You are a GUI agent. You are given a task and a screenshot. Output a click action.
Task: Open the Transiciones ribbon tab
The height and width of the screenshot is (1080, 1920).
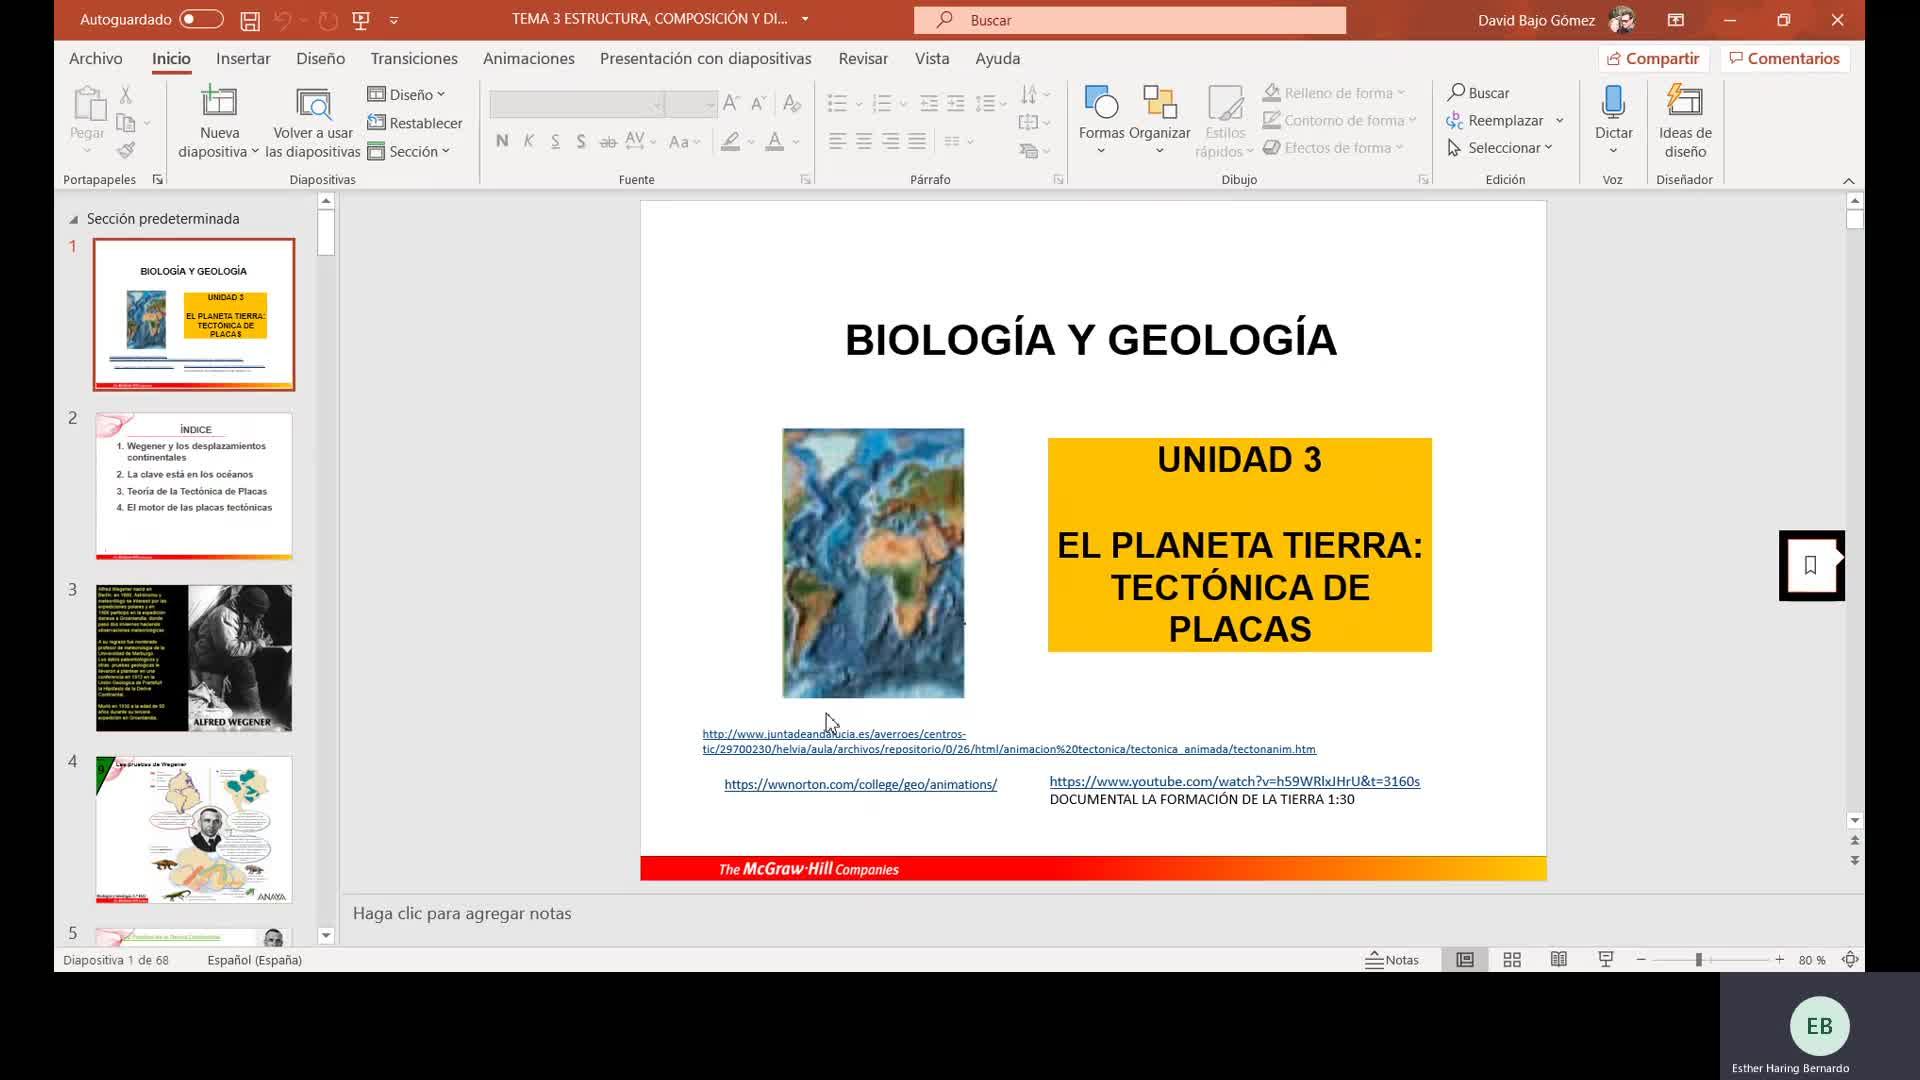[x=414, y=59]
